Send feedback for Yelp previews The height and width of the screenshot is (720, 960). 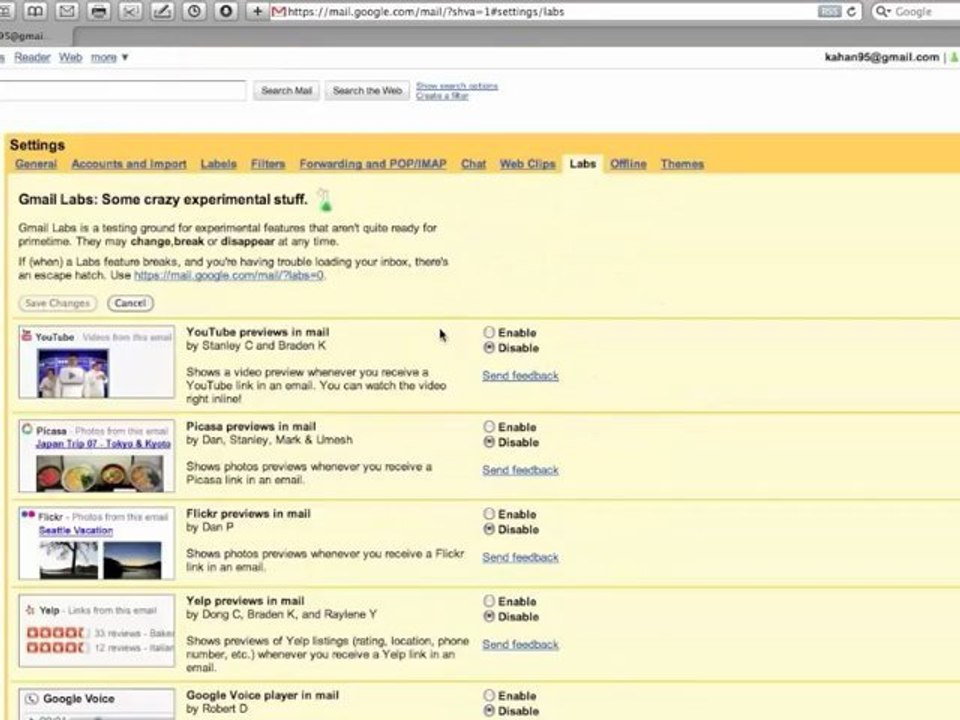point(520,644)
